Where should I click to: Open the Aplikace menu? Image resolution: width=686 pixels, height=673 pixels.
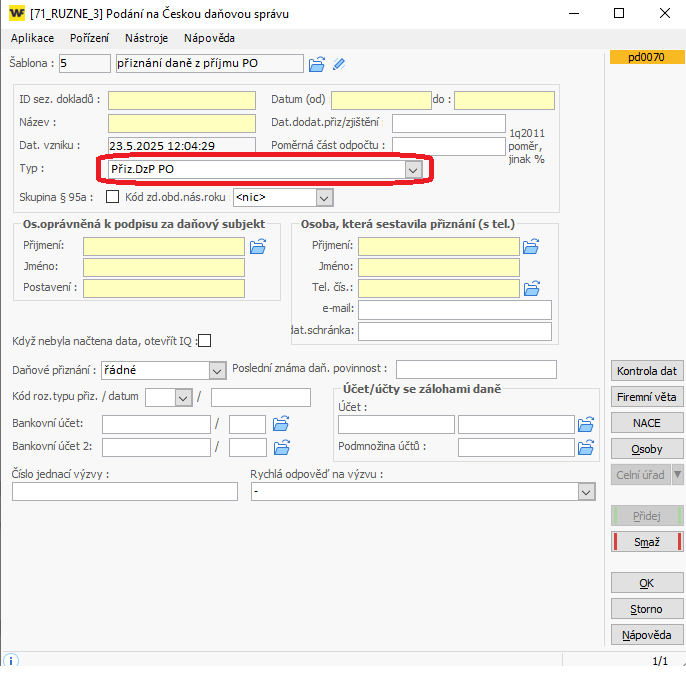pyautogui.click(x=32, y=38)
